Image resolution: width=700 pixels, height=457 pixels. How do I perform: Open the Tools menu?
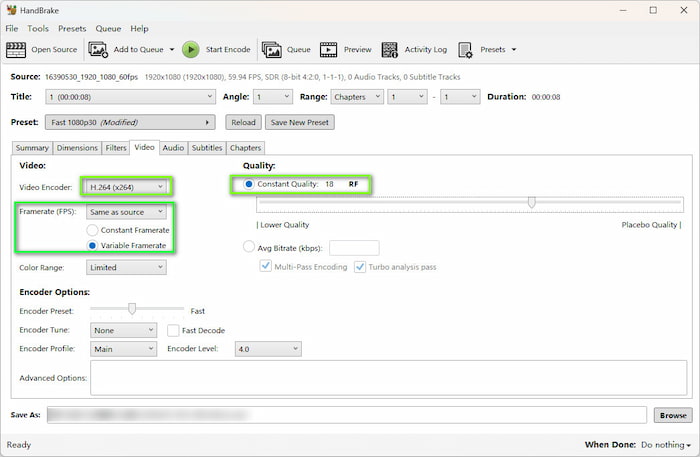click(38, 29)
